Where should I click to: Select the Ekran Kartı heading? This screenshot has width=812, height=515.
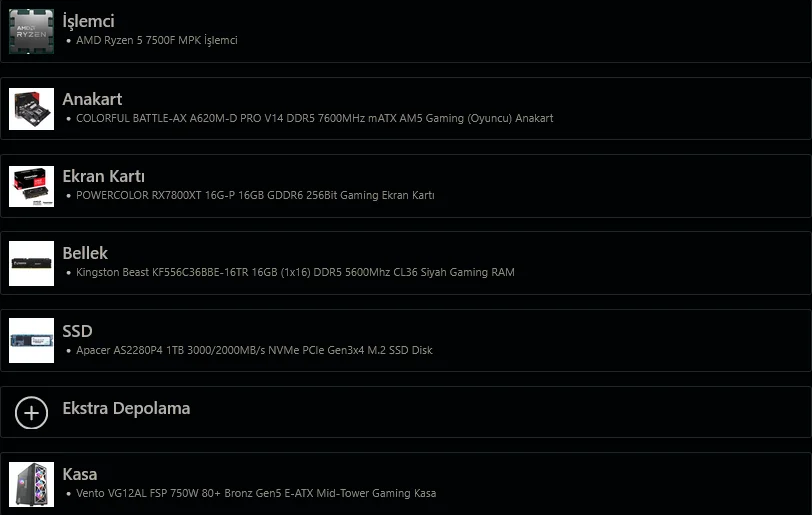point(103,176)
